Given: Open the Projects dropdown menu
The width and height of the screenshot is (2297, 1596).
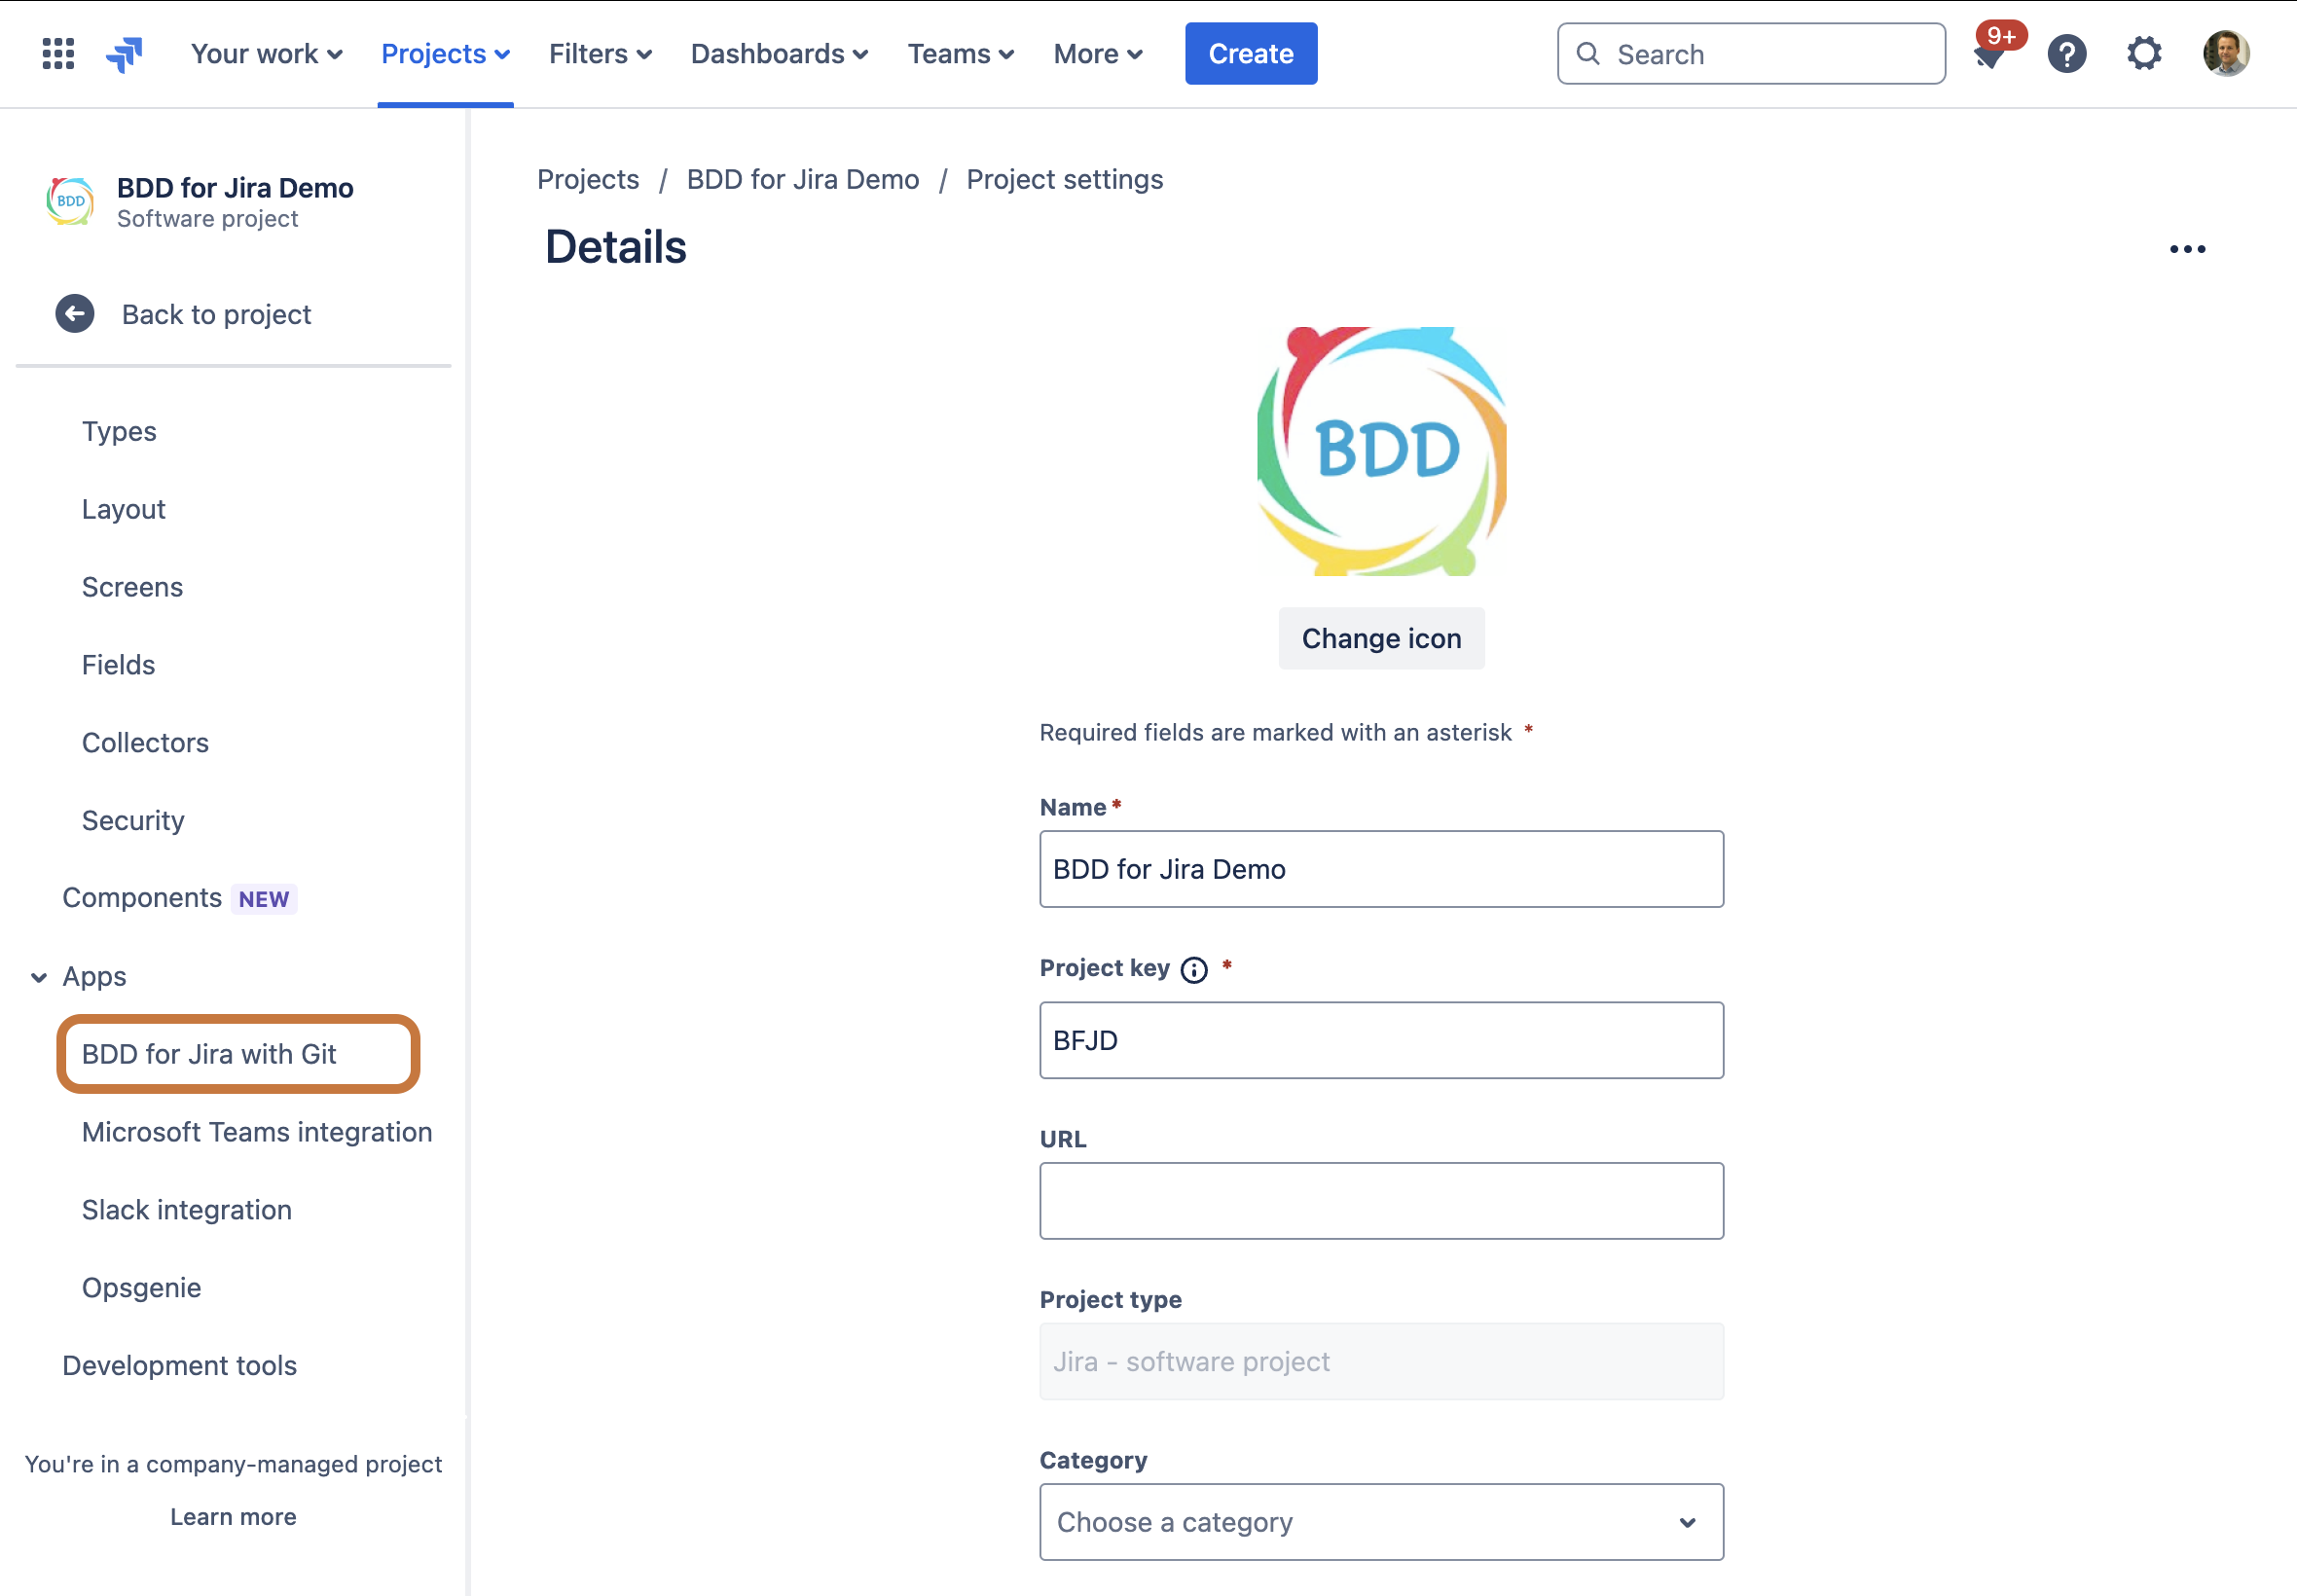Looking at the screenshot, I should pyautogui.click(x=446, y=54).
